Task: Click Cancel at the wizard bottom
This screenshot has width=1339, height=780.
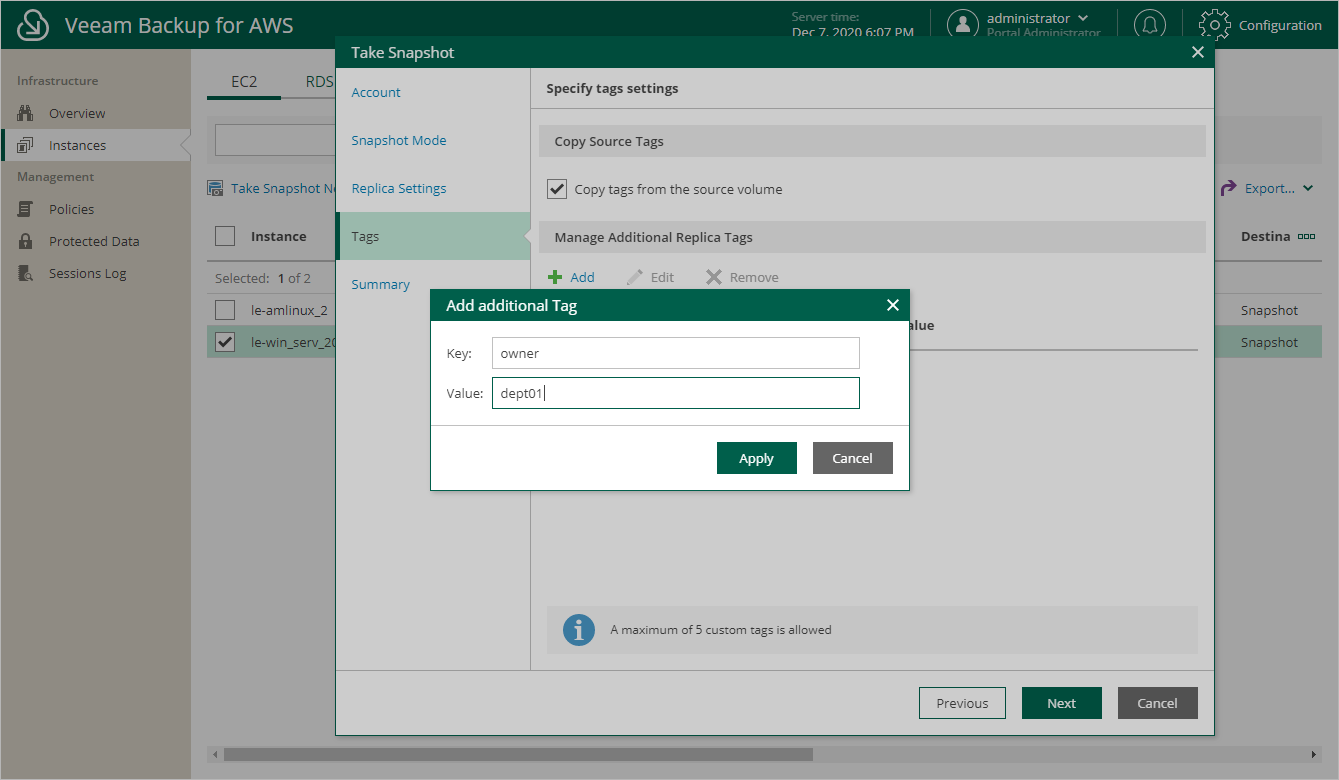Action: point(1158,703)
